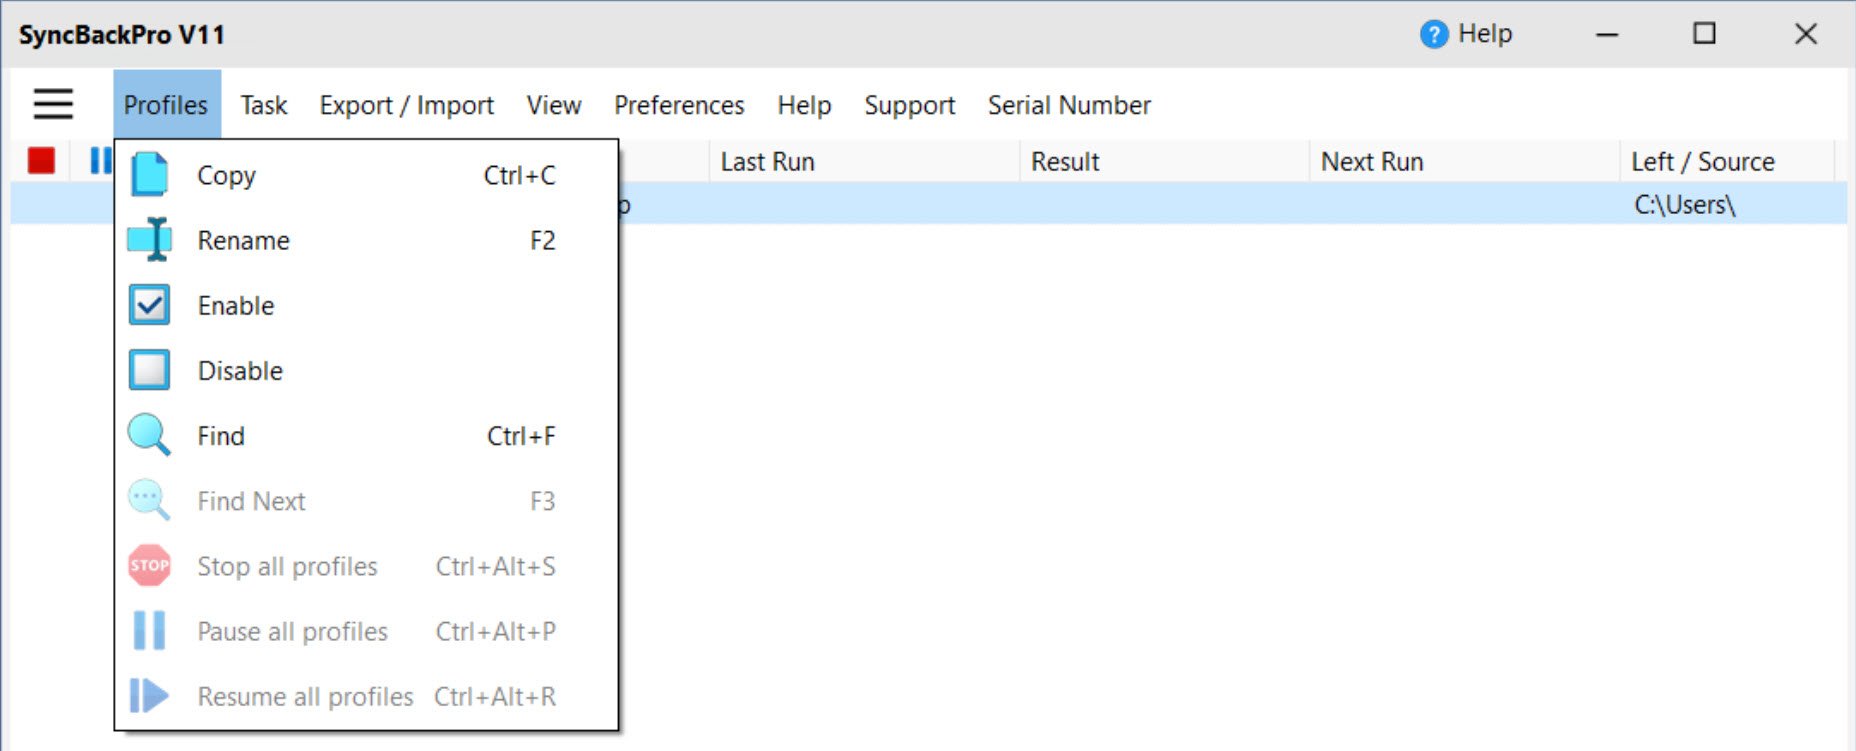Click the Resume all profiles play icon
The height and width of the screenshot is (751, 1856).
coord(149,696)
